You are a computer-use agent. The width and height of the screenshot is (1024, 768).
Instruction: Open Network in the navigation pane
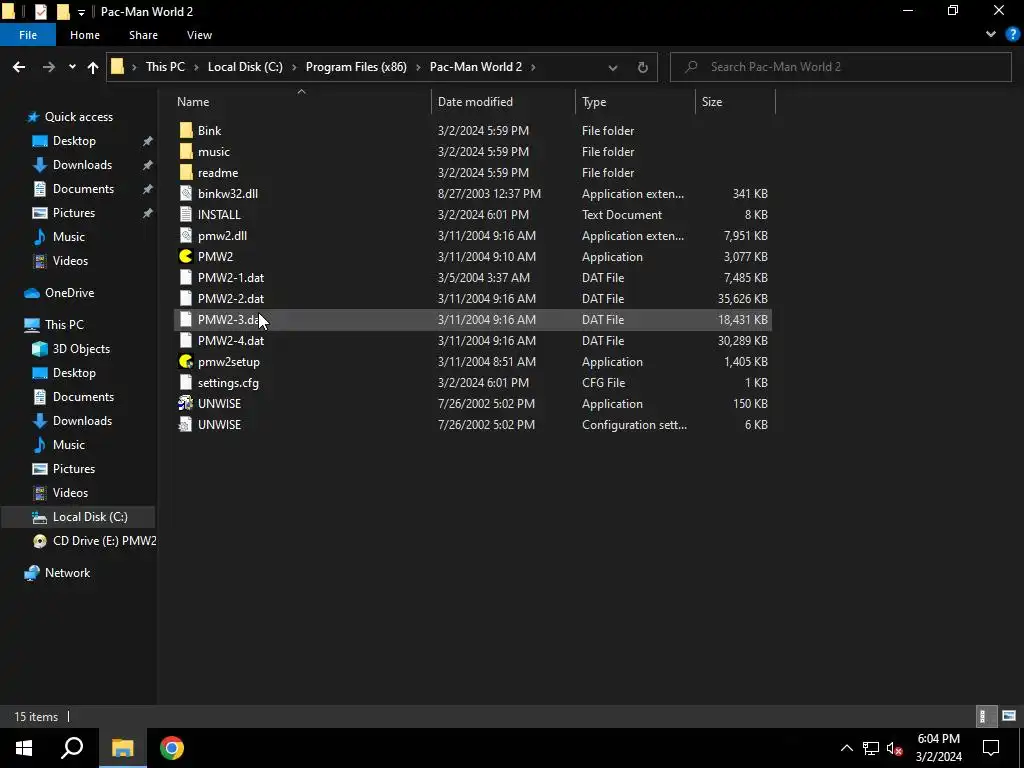click(67, 573)
